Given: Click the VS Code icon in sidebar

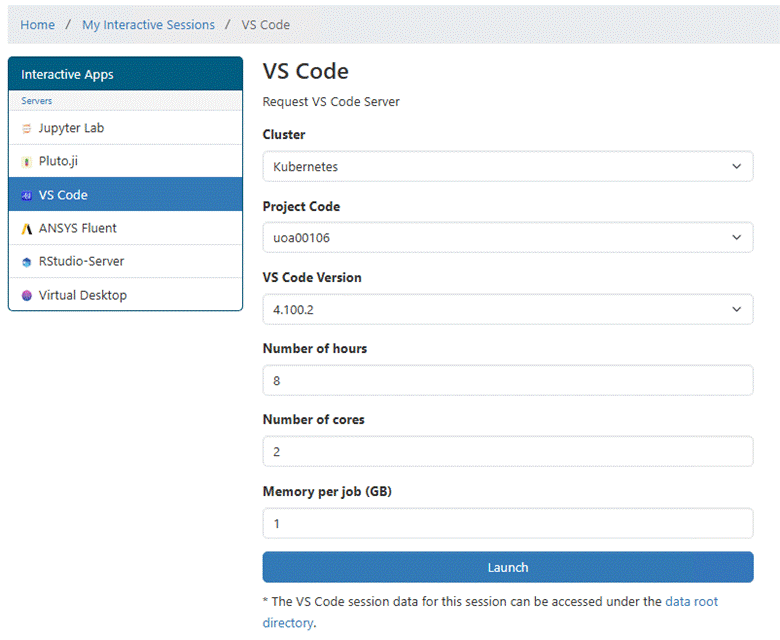Looking at the screenshot, I should (x=27, y=195).
